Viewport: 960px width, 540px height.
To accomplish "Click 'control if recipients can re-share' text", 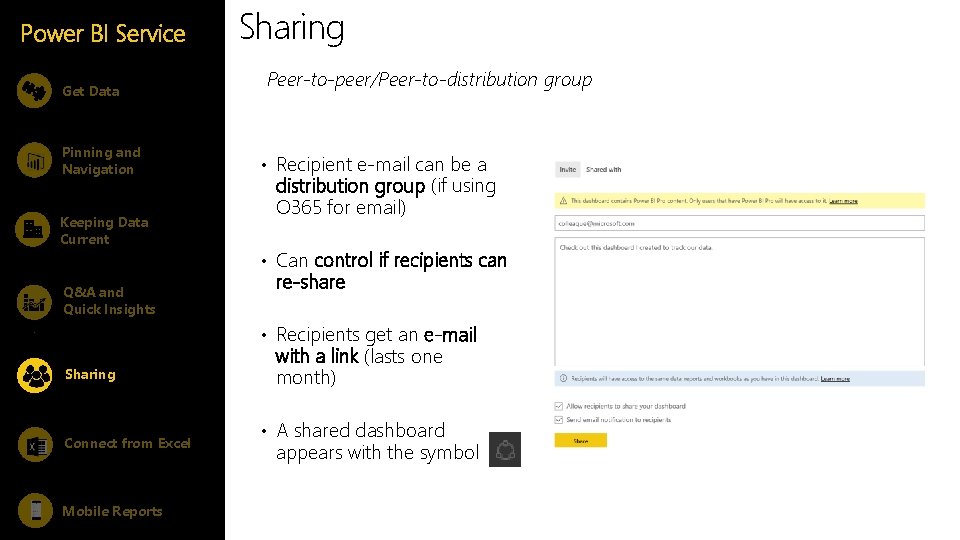I will (391, 271).
